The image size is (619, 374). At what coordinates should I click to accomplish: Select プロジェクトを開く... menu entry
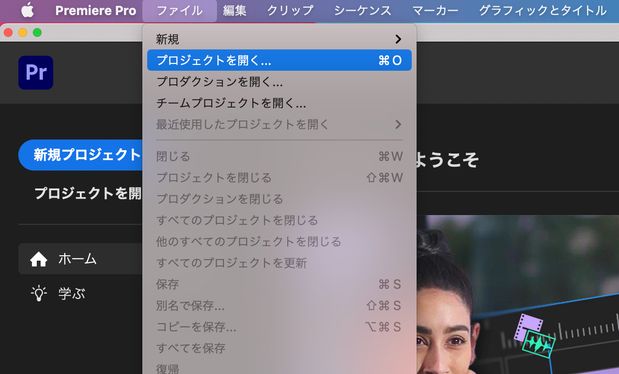click(x=279, y=60)
